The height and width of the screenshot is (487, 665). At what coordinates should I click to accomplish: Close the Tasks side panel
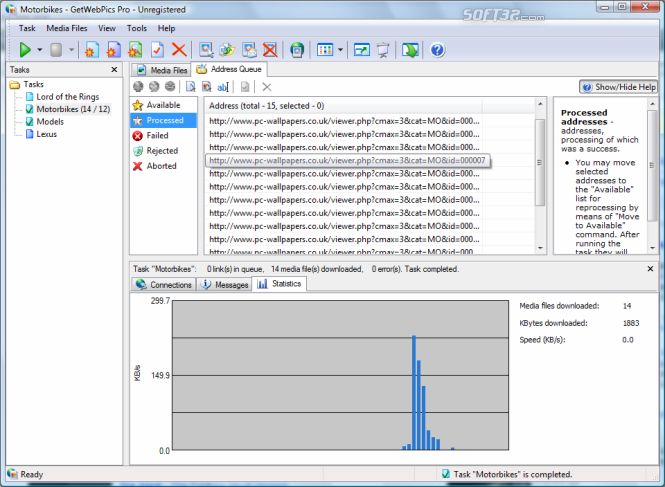[x=114, y=70]
